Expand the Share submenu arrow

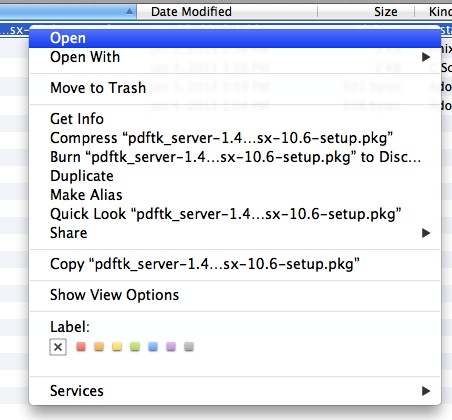pyautogui.click(x=426, y=233)
